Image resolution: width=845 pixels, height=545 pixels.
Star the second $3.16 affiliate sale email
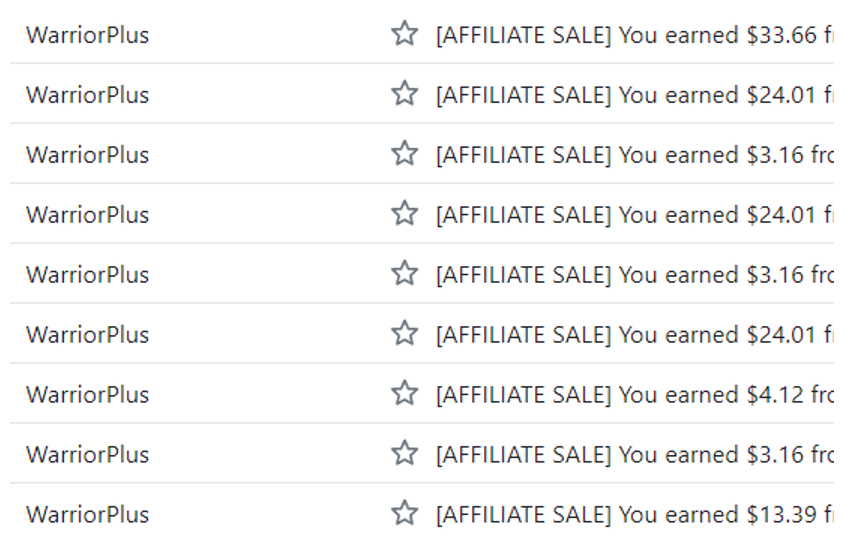404,274
